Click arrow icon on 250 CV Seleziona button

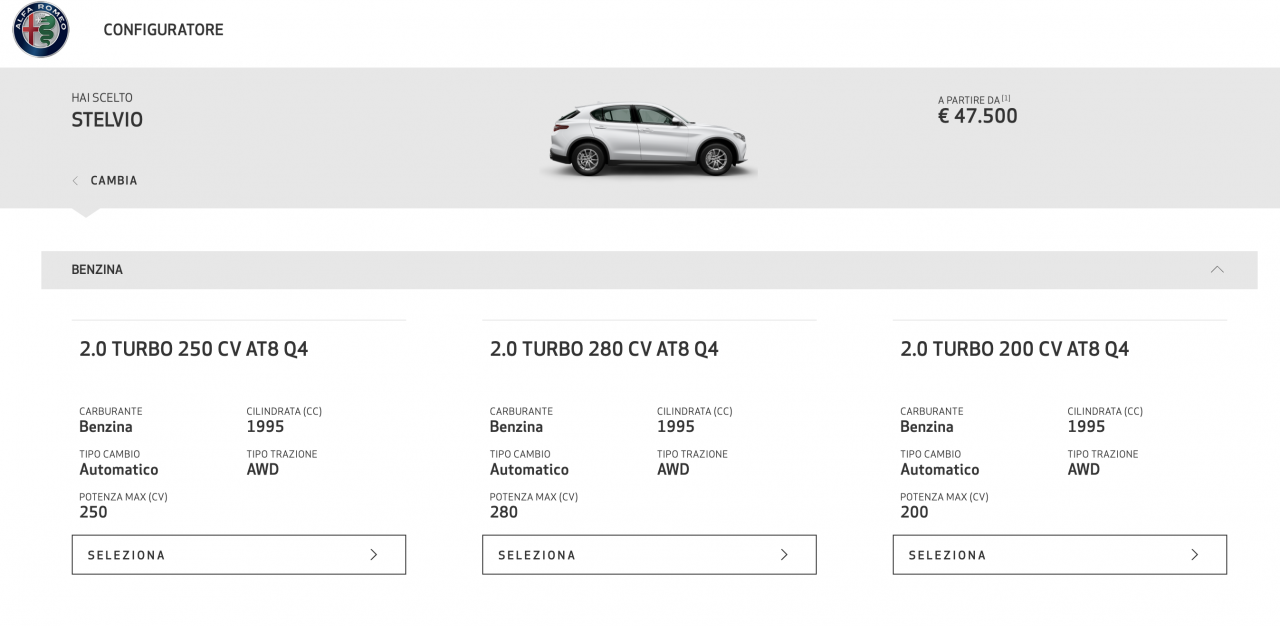pos(374,555)
